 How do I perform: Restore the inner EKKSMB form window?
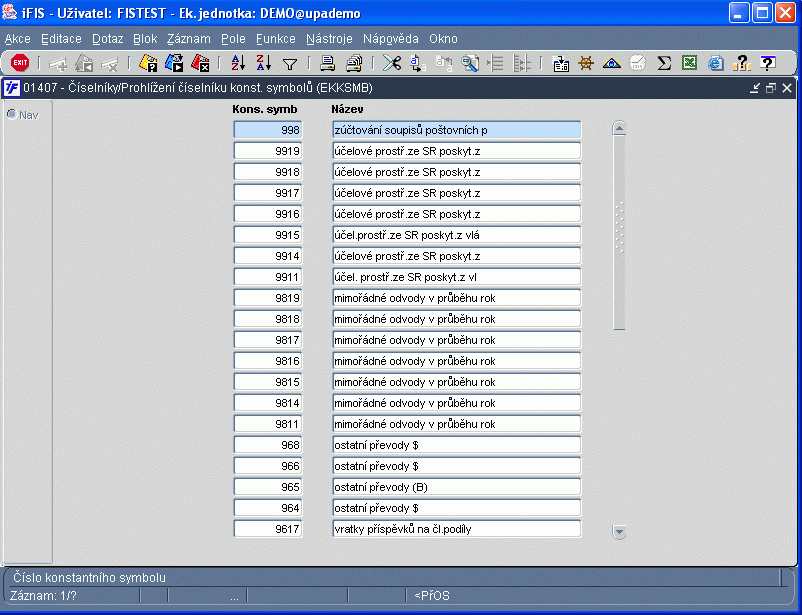(x=771, y=88)
